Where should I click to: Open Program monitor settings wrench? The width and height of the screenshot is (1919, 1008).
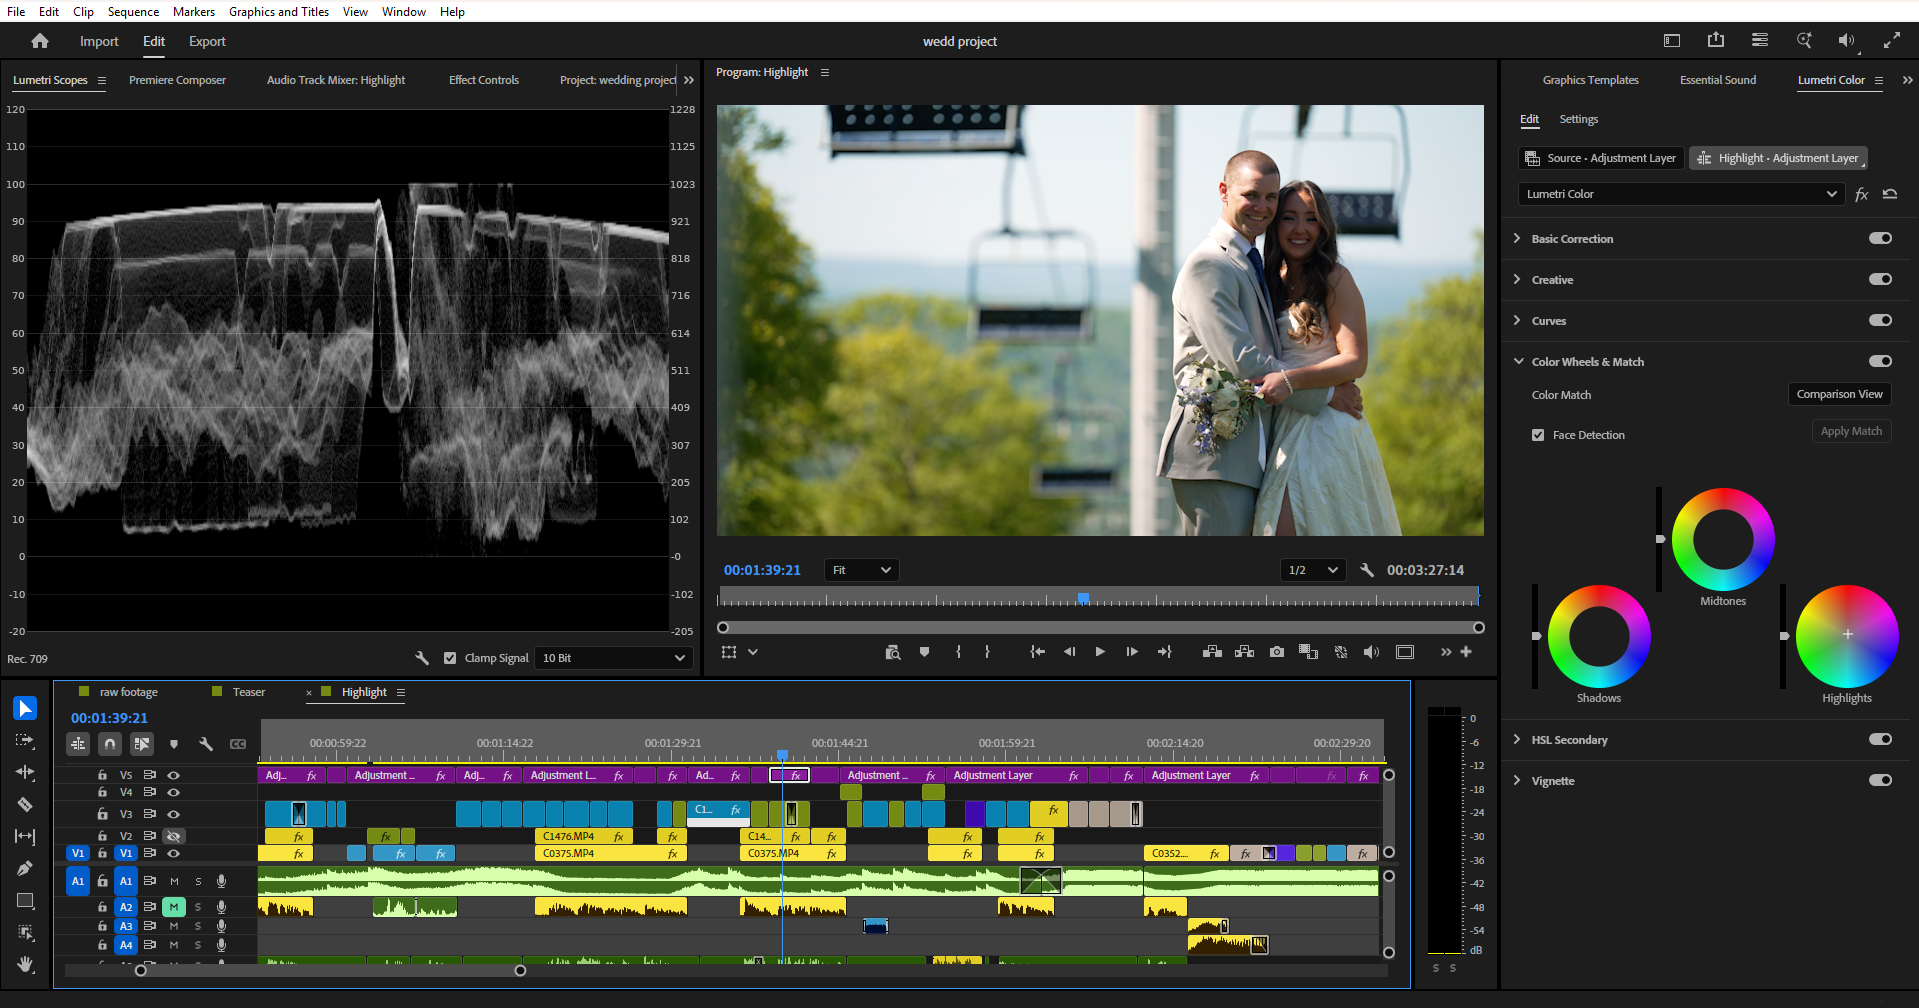(x=1367, y=570)
